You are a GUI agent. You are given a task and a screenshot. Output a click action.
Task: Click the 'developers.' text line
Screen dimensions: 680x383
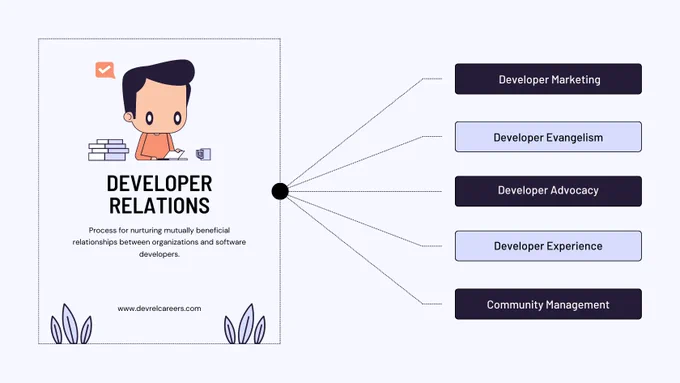coord(159,254)
